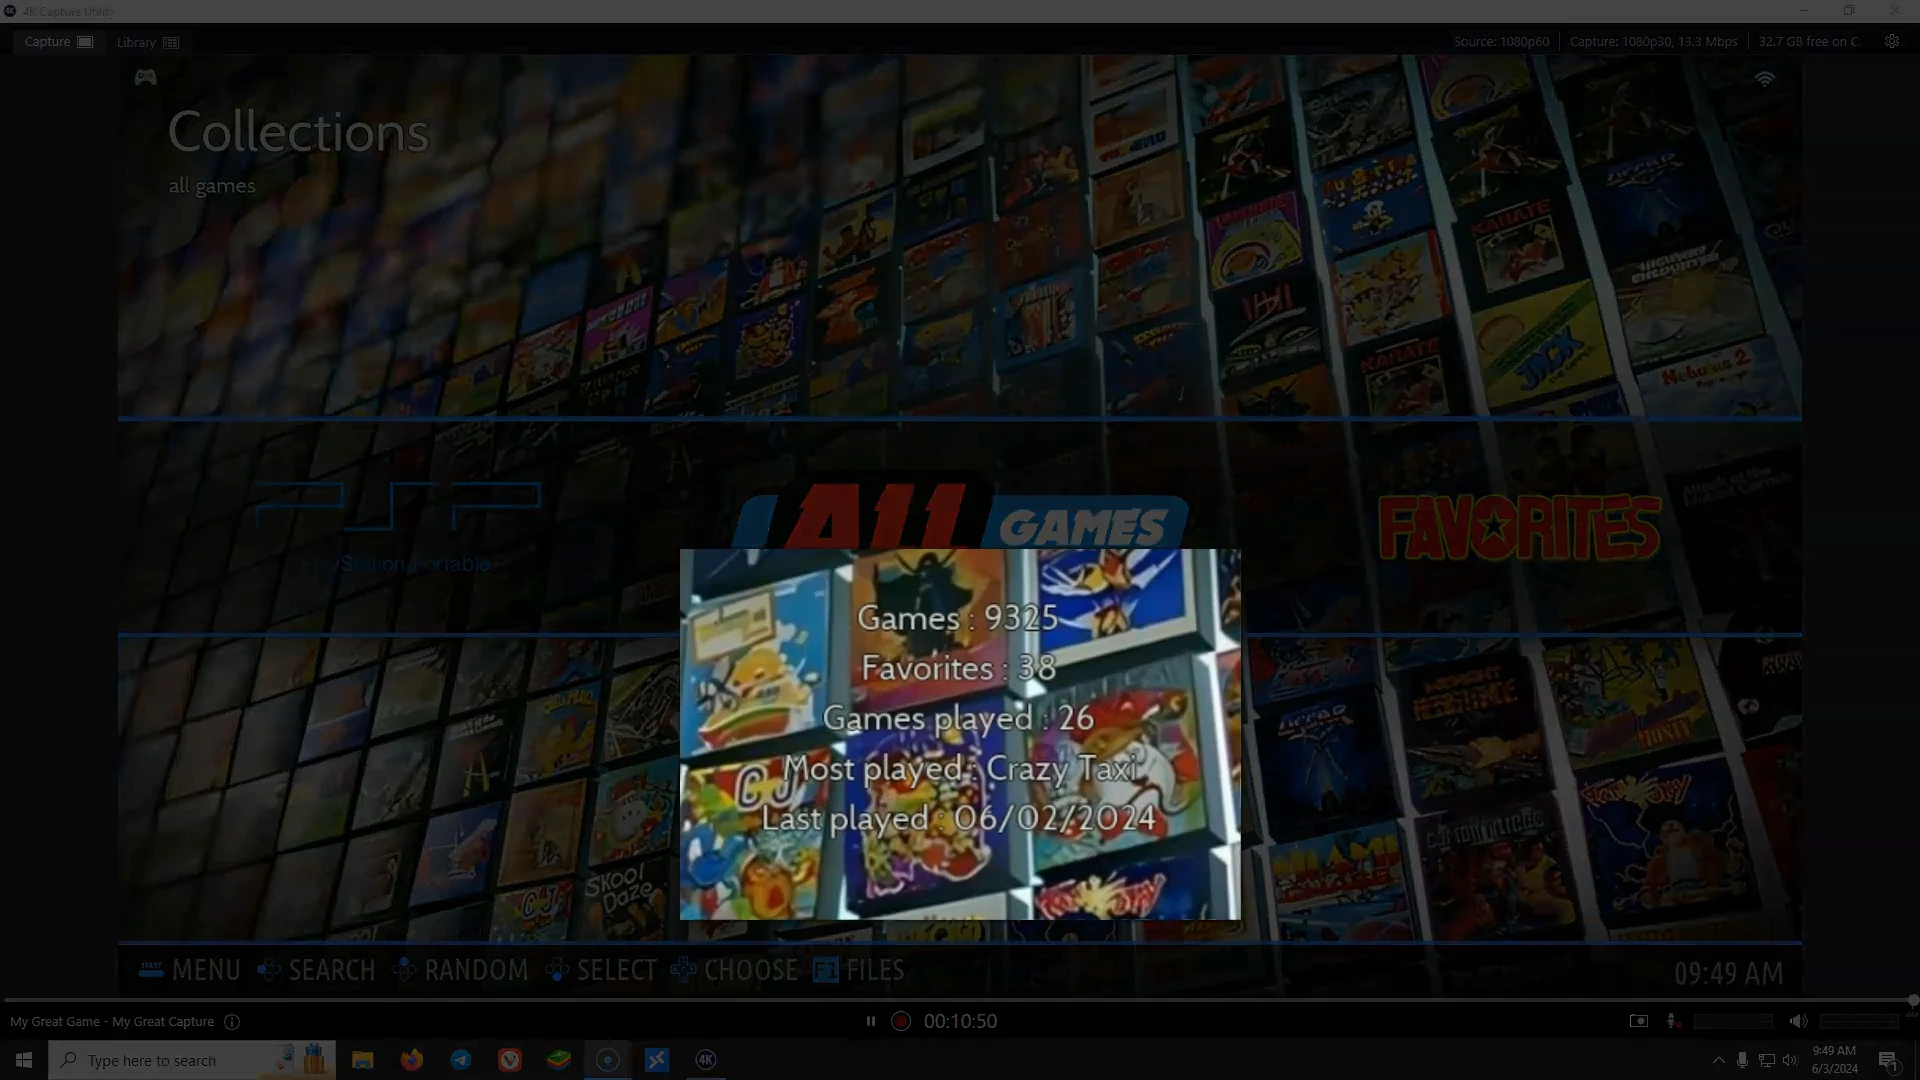The width and height of the screenshot is (1920, 1080).
Task: Click the SELECT hint in footer
Action: tap(601, 971)
